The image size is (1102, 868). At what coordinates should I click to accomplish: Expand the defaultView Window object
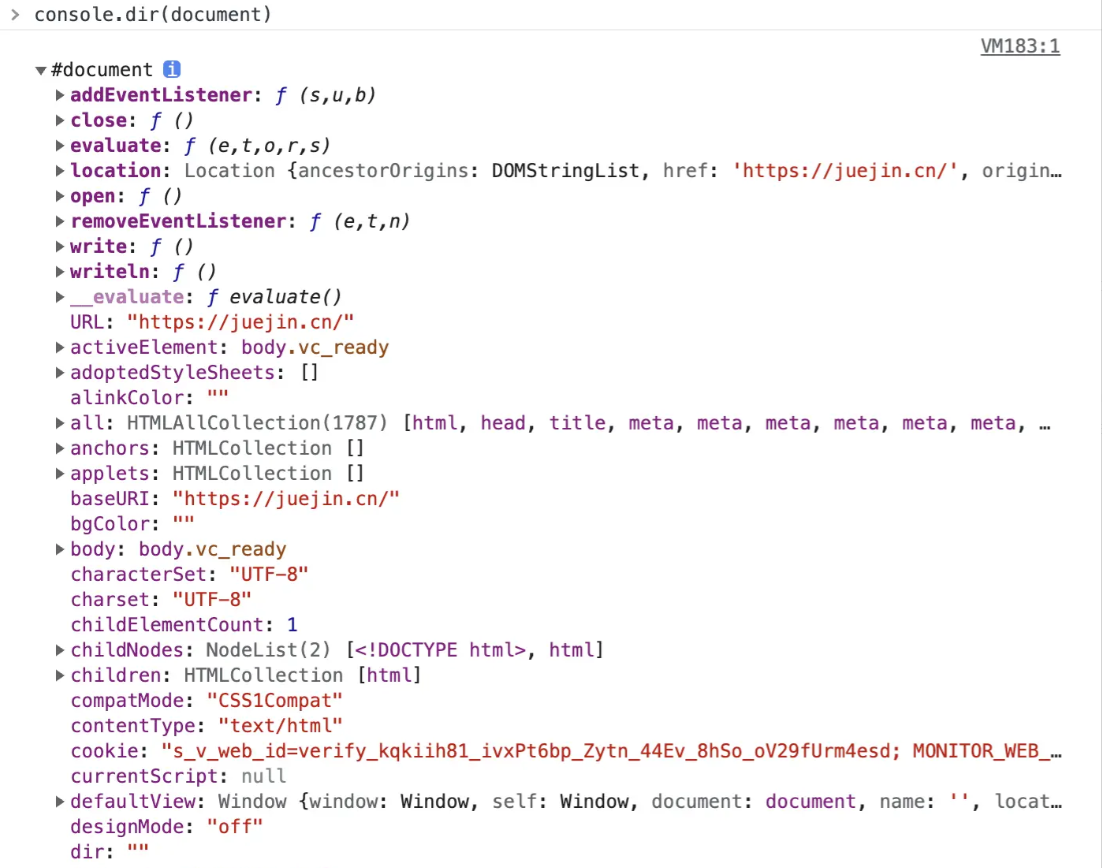(61, 802)
